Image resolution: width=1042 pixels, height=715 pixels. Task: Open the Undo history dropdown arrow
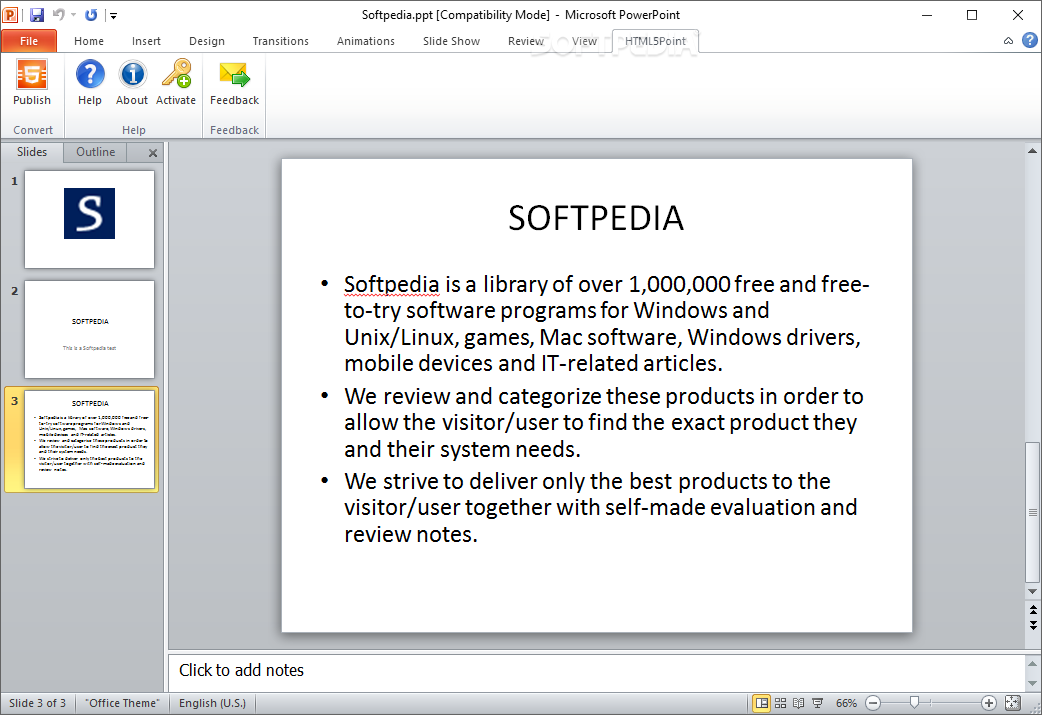click(73, 15)
